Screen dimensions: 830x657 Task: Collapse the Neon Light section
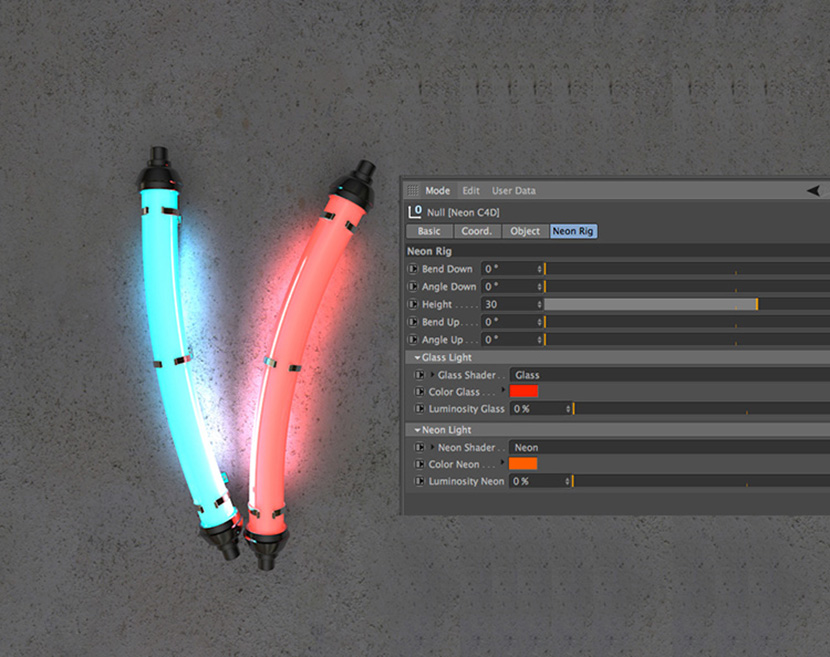[x=417, y=430]
